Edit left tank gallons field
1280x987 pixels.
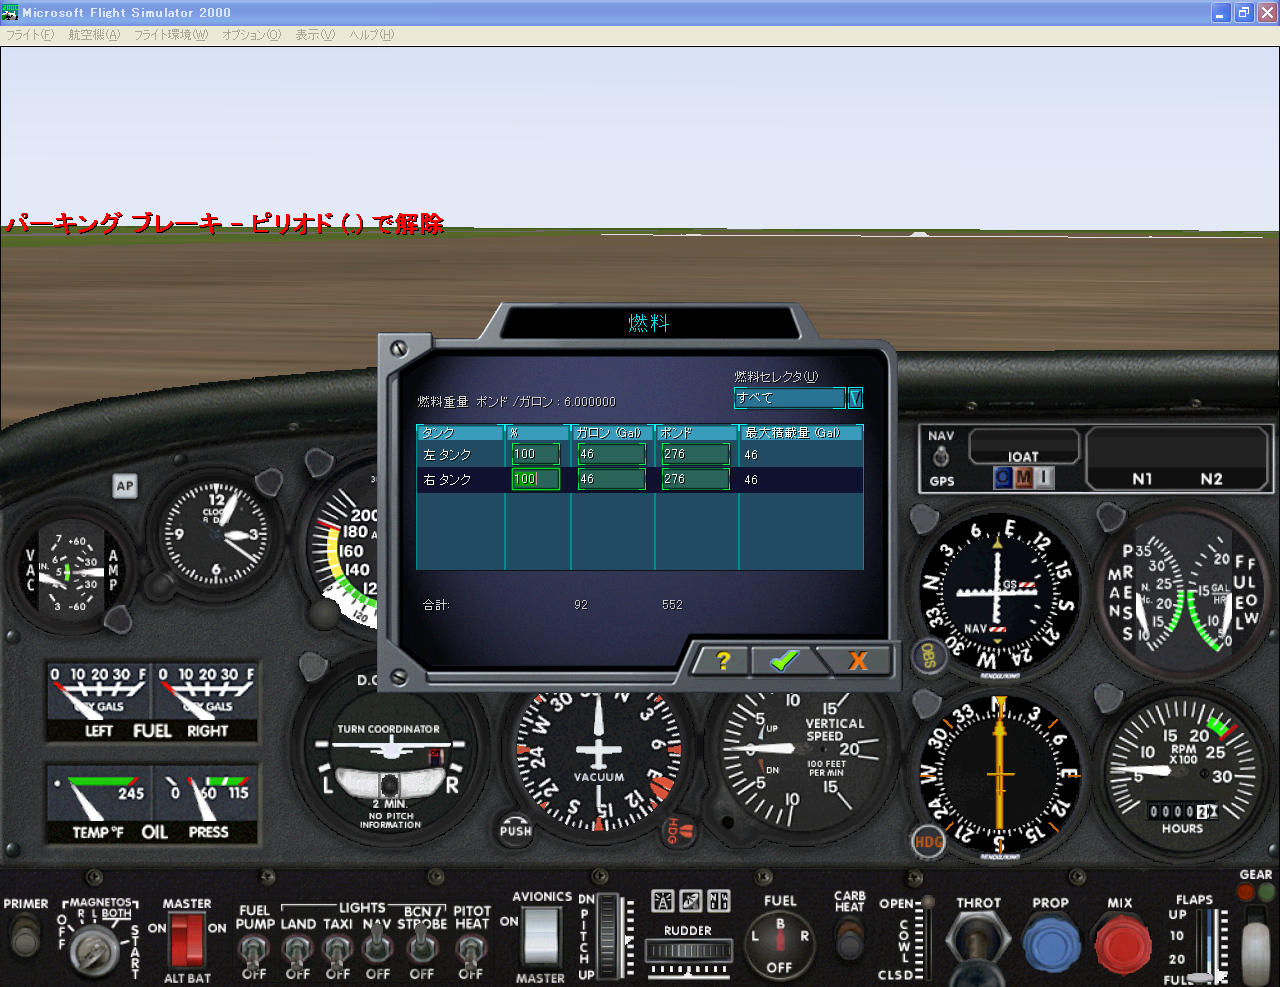tap(611, 455)
